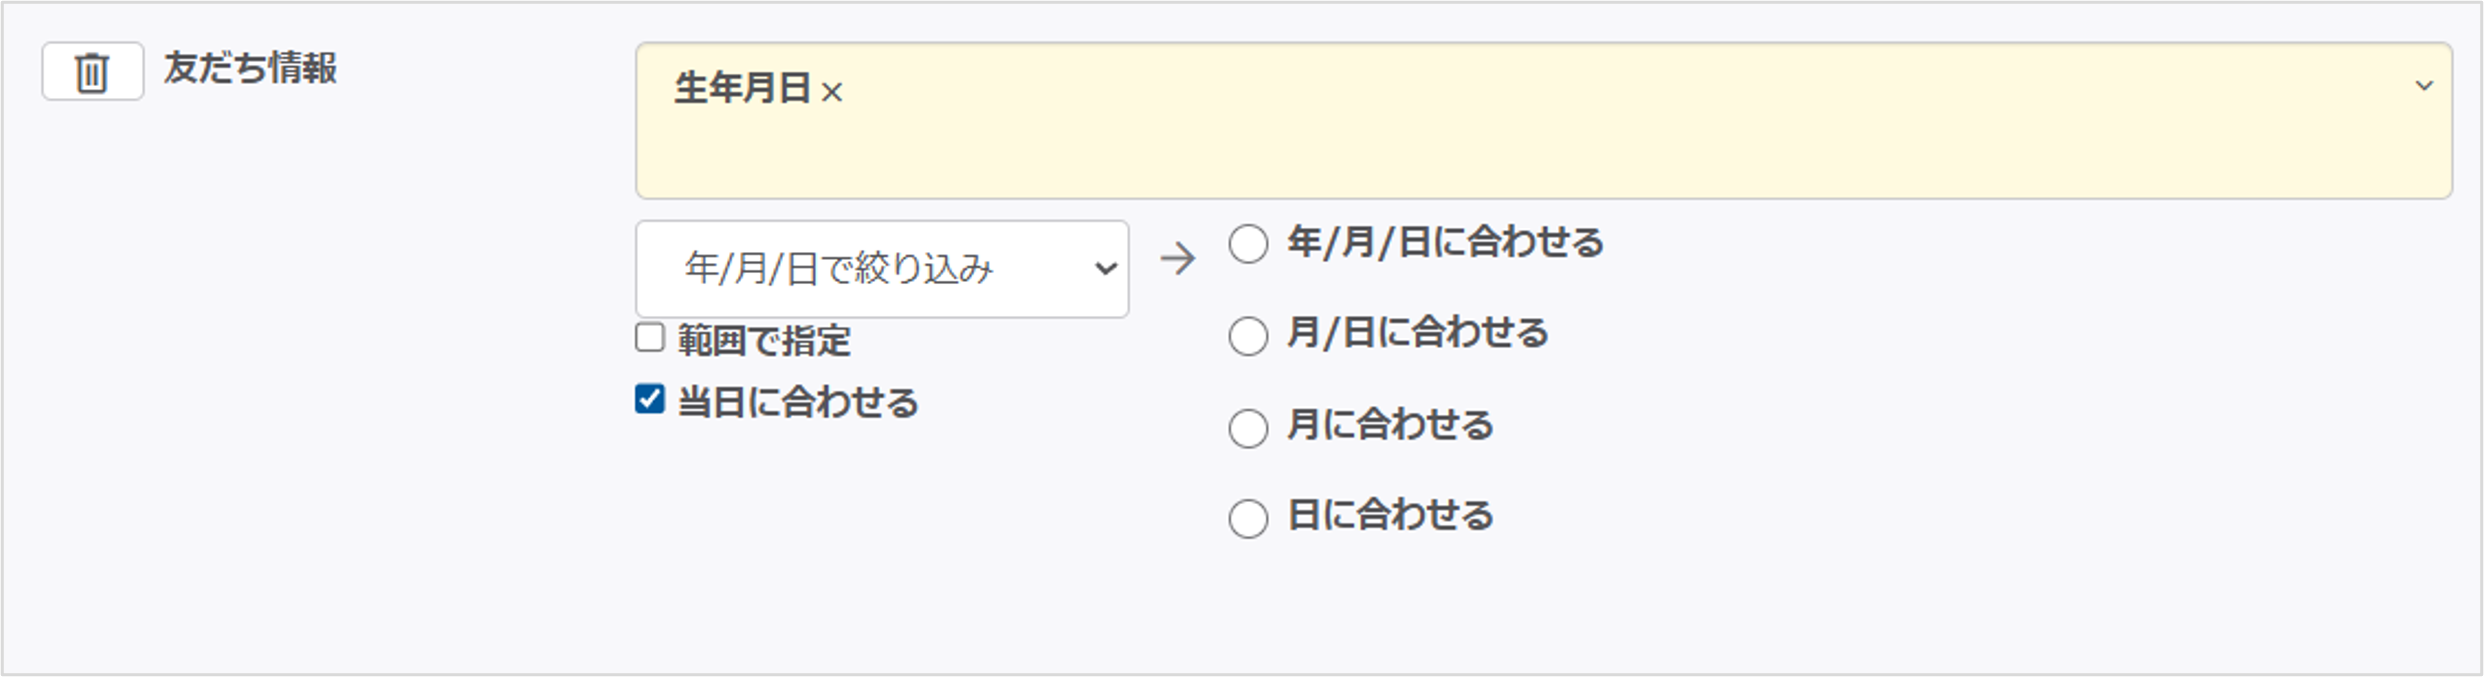Screen dimensions: 2484x677
Task: Expand the yellow field's right-side chevron
Action: 2424,86
